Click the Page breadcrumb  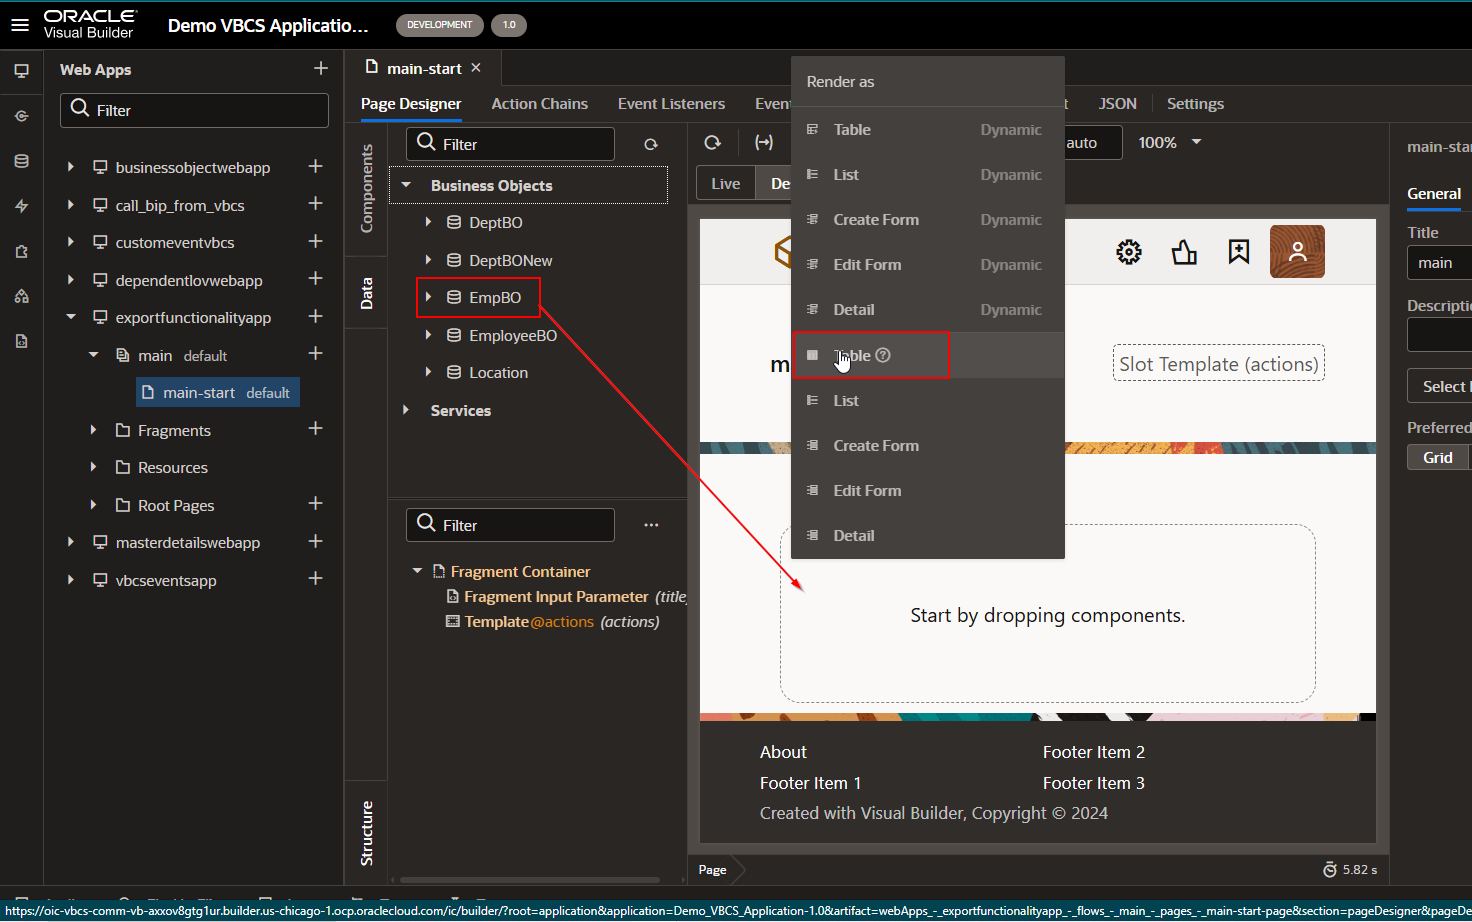pos(712,870)
